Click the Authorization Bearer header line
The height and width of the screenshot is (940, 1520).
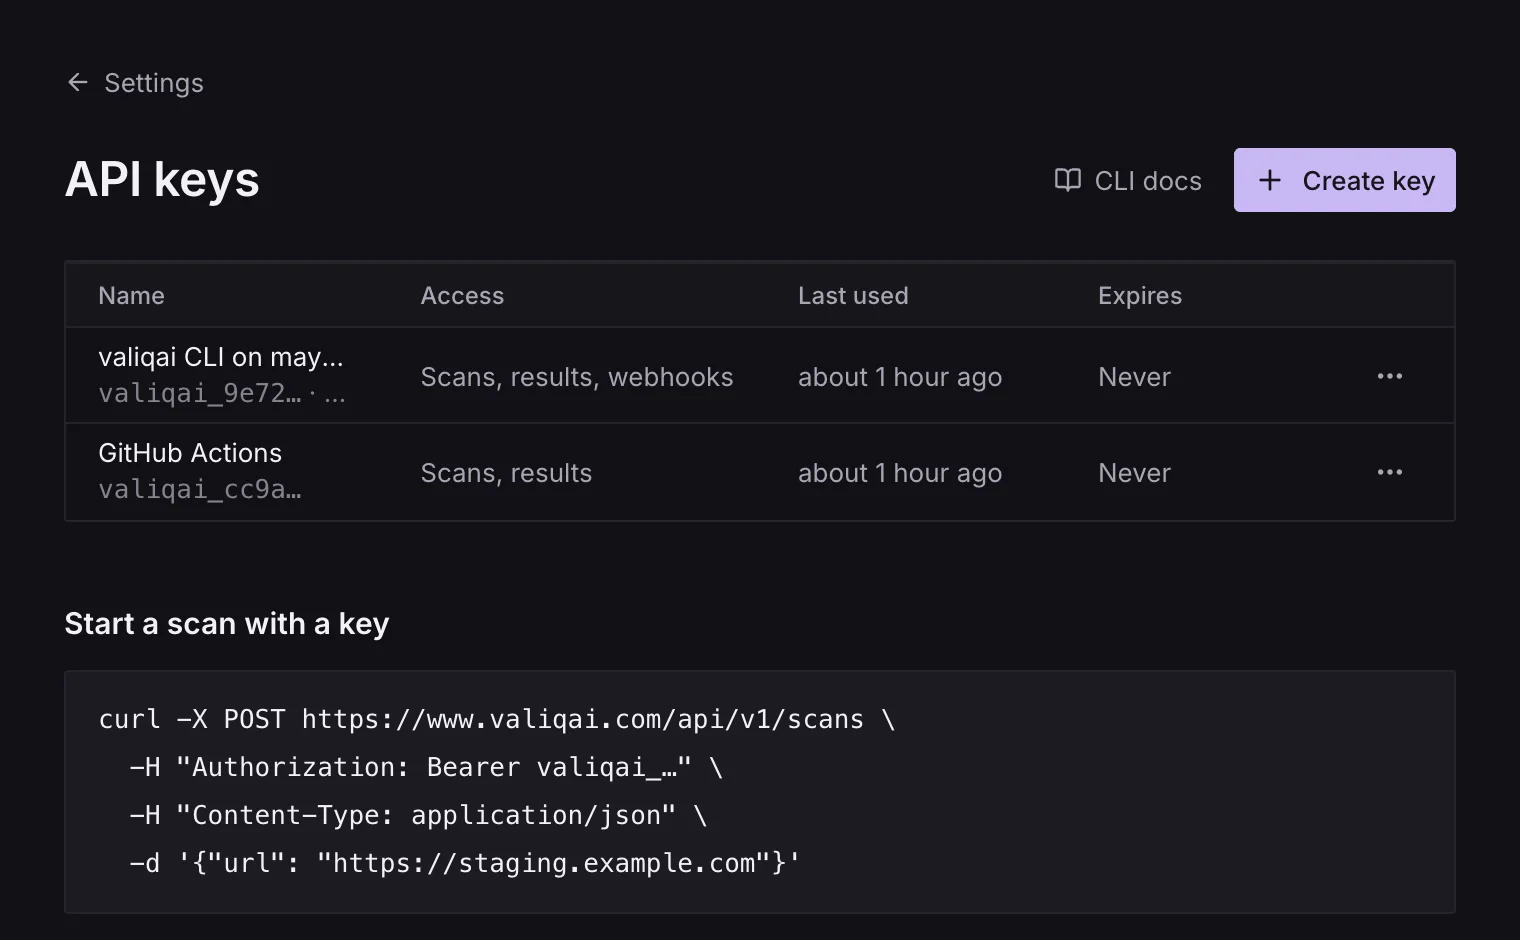(426, 767)
